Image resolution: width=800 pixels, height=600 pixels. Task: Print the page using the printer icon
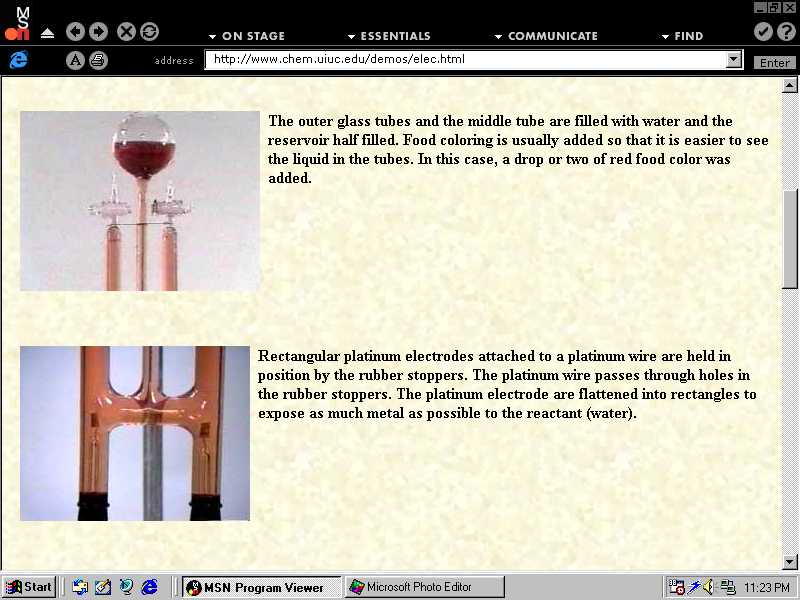pos(97,60)
